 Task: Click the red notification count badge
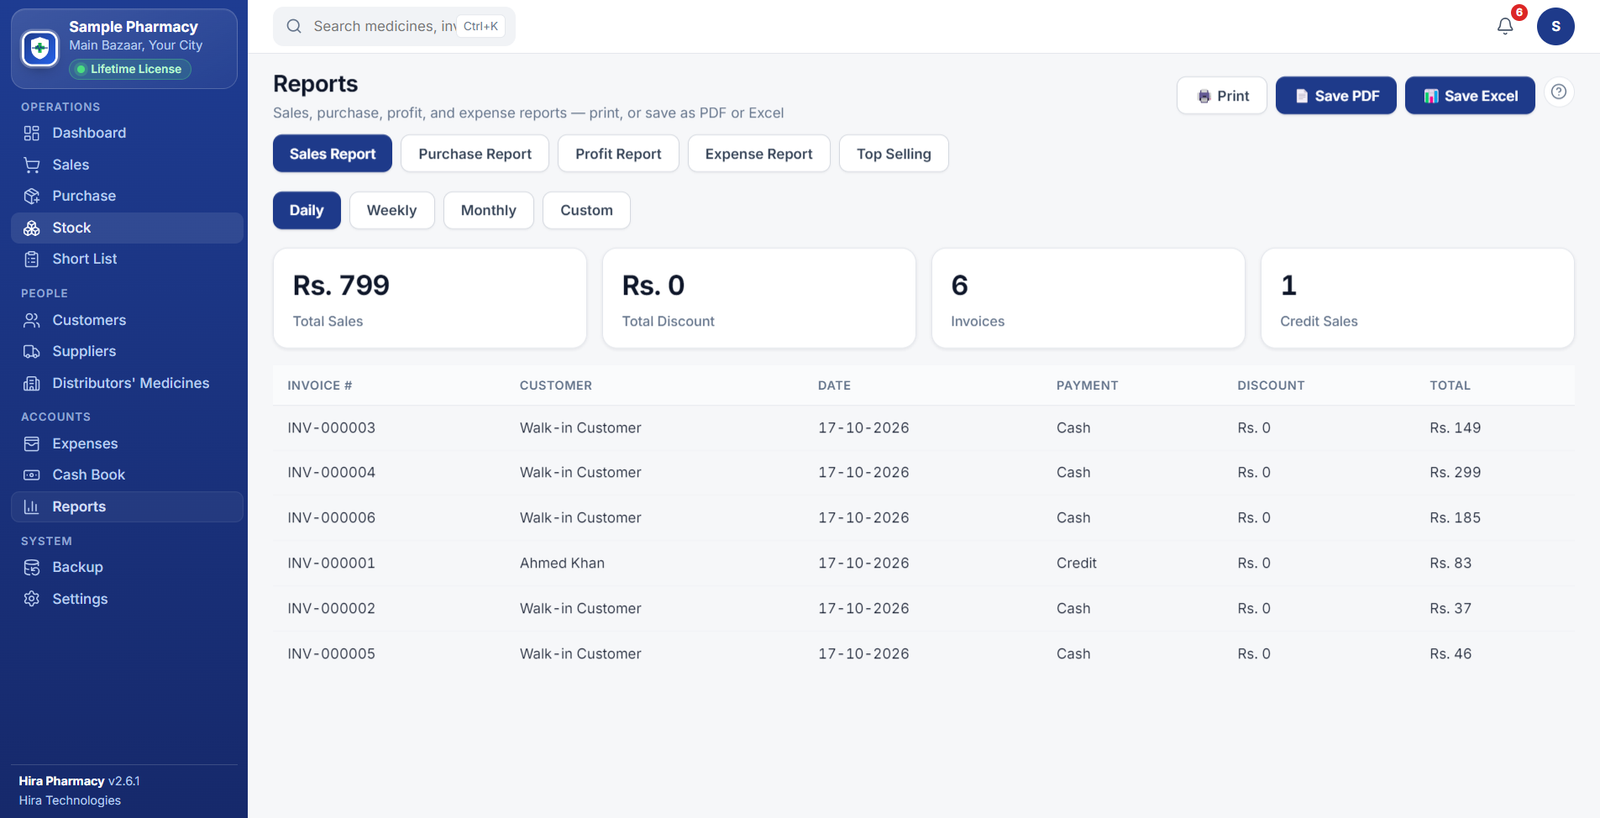pyautogui.click(x=1519, y=12)
